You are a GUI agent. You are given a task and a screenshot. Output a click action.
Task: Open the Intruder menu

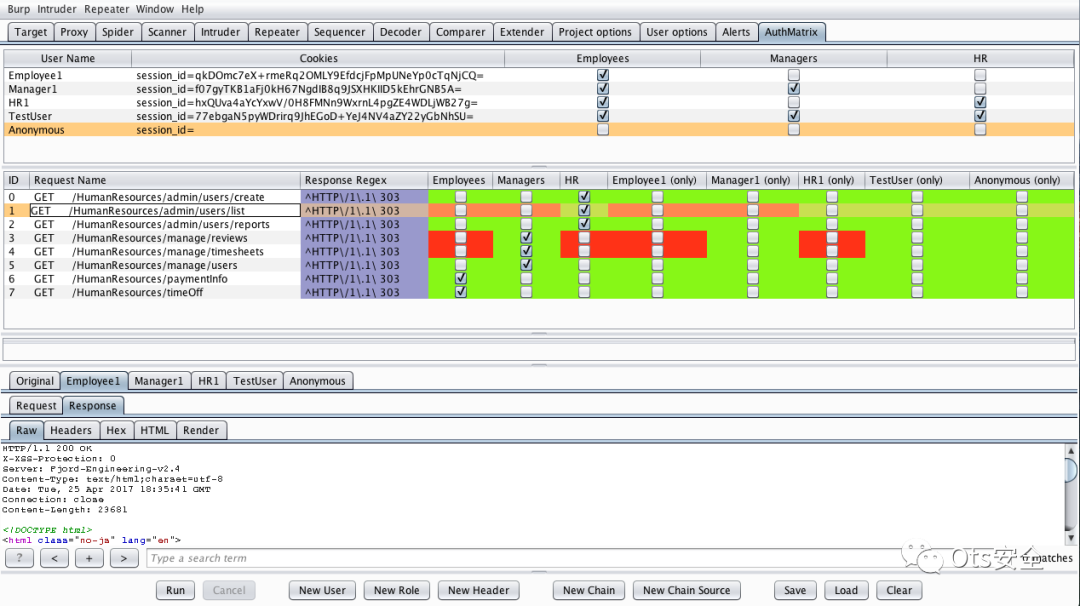pos(56,9)
